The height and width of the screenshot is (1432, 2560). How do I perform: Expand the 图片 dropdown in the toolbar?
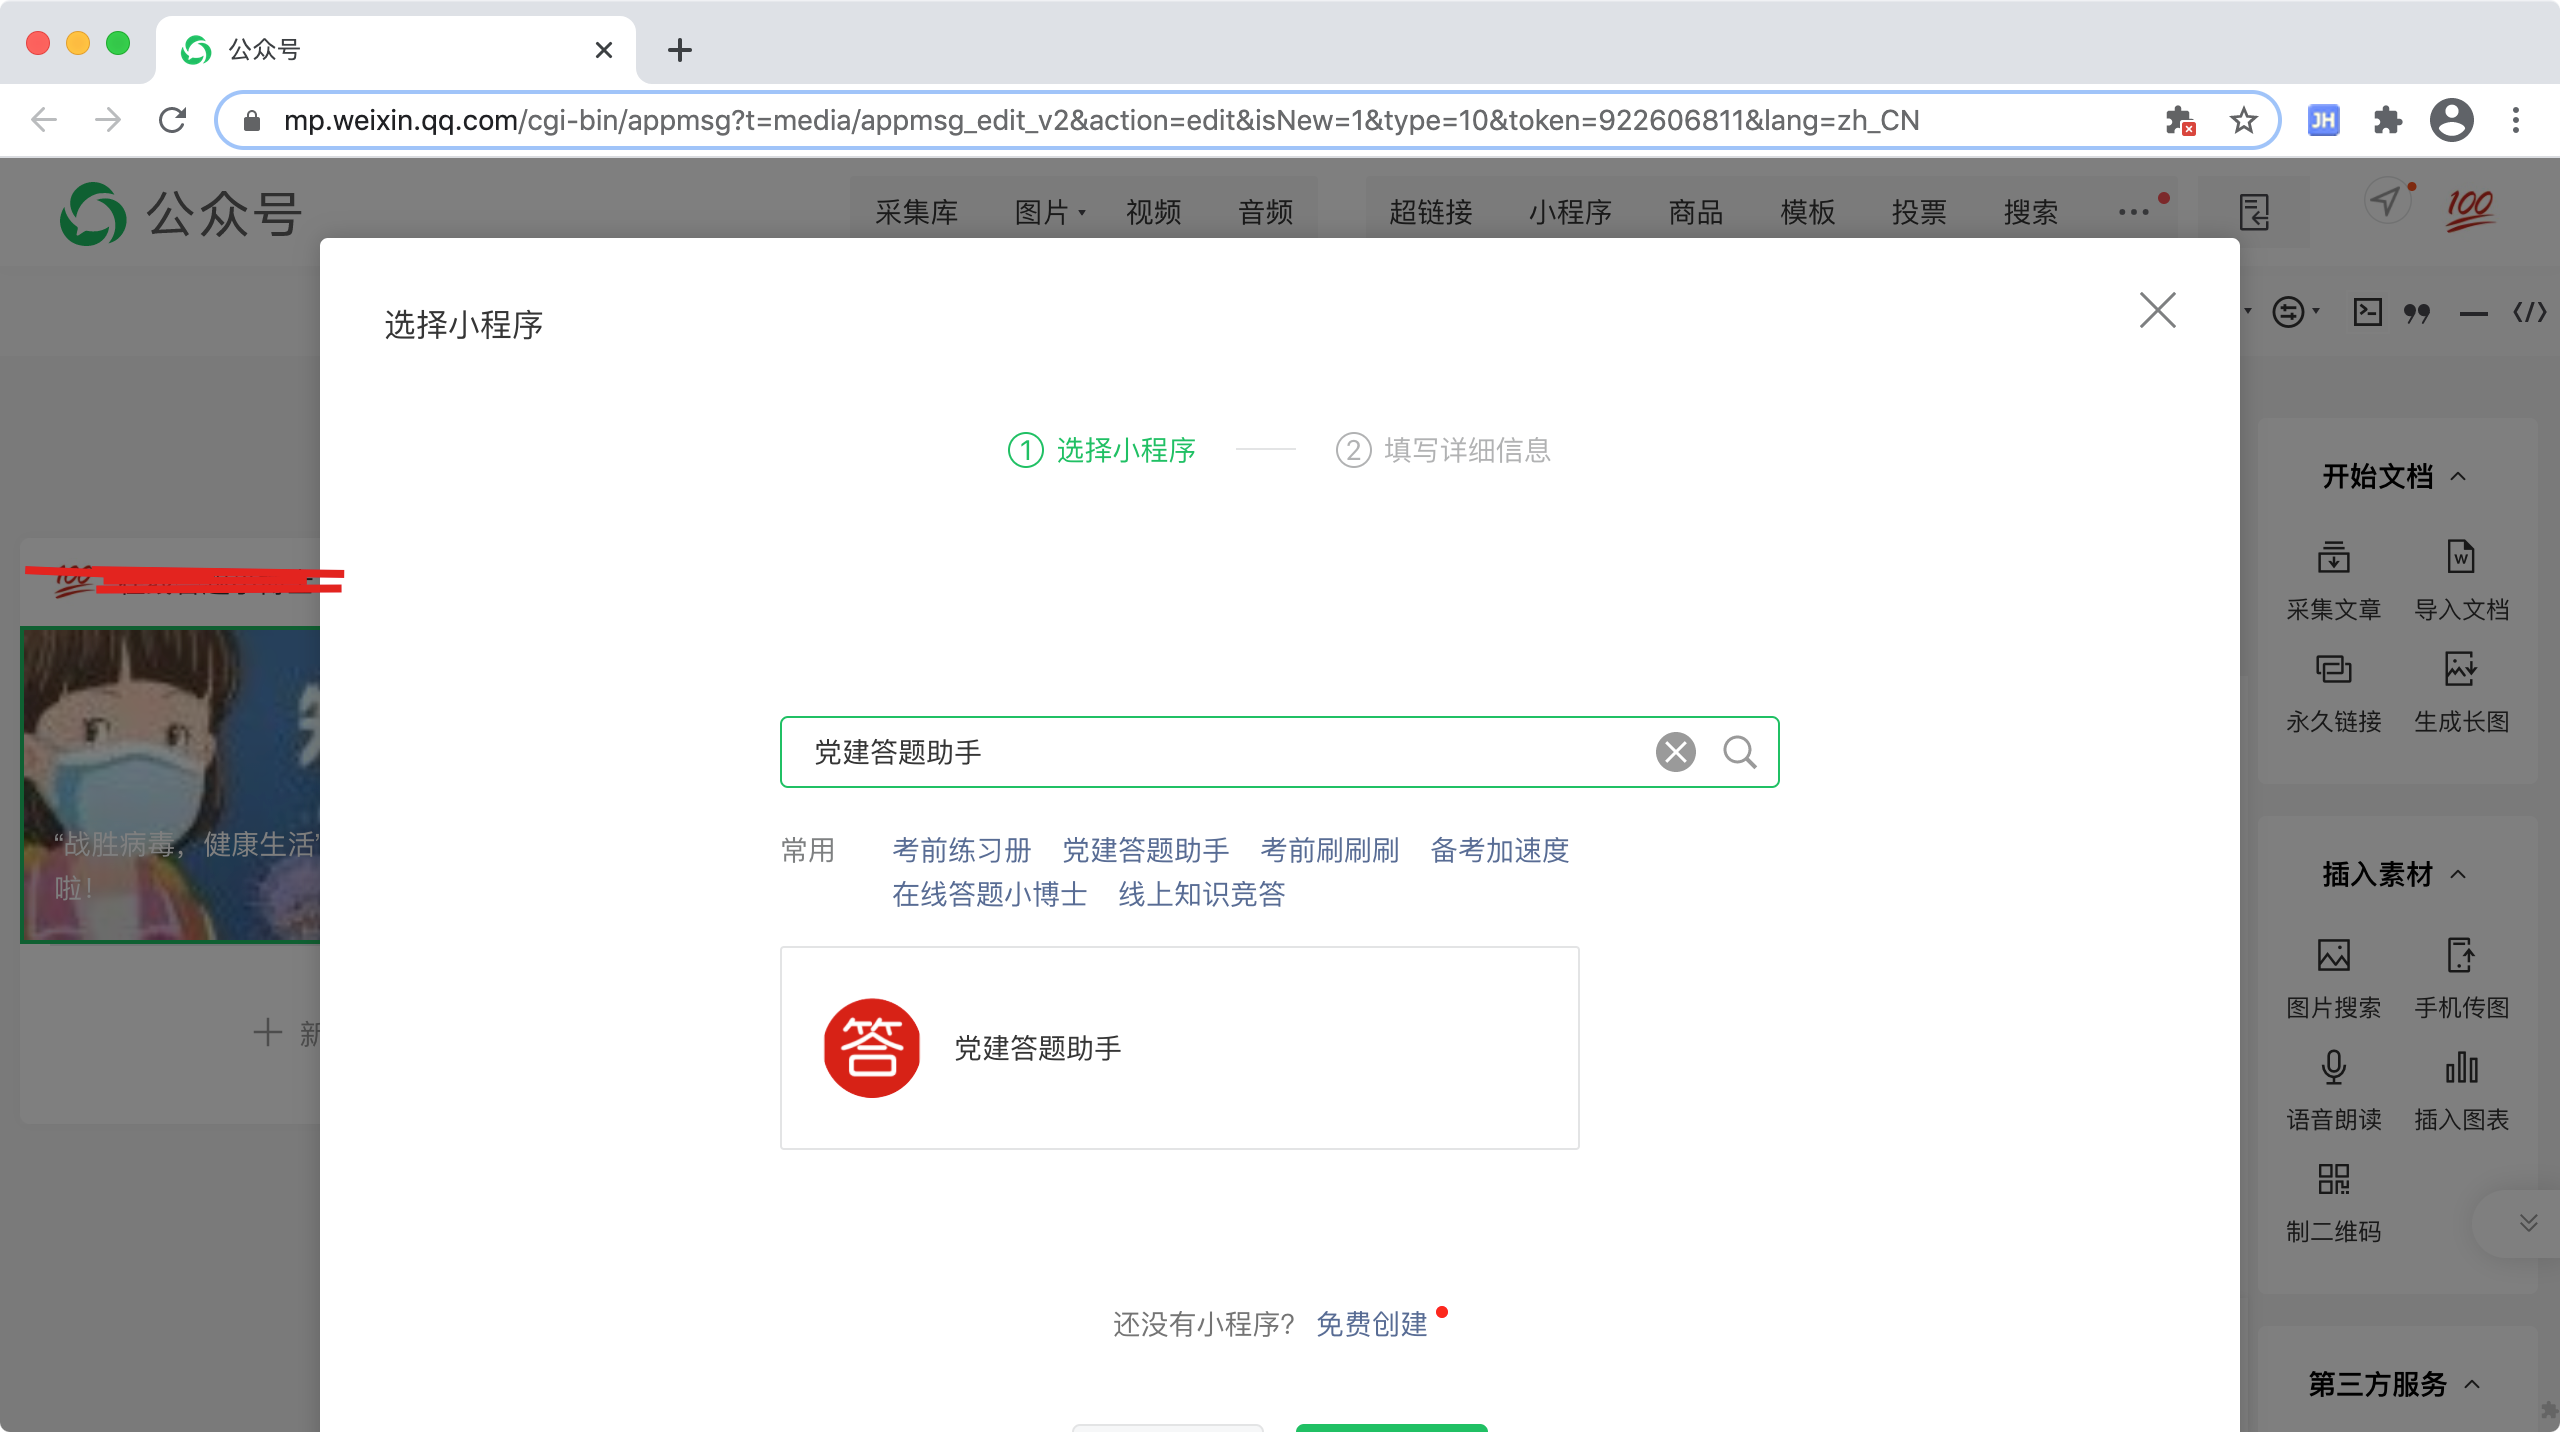1050,212
